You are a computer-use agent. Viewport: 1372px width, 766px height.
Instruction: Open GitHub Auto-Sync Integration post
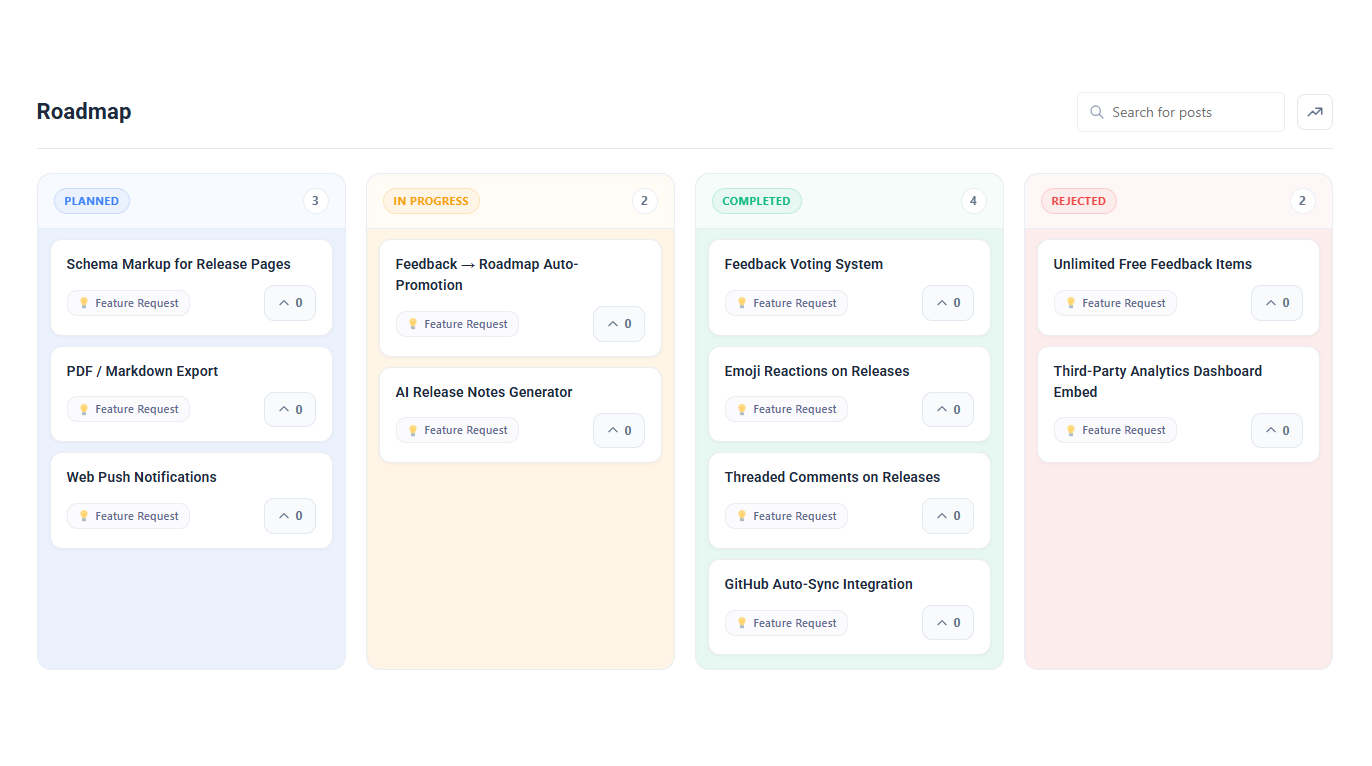click(819, 584)
